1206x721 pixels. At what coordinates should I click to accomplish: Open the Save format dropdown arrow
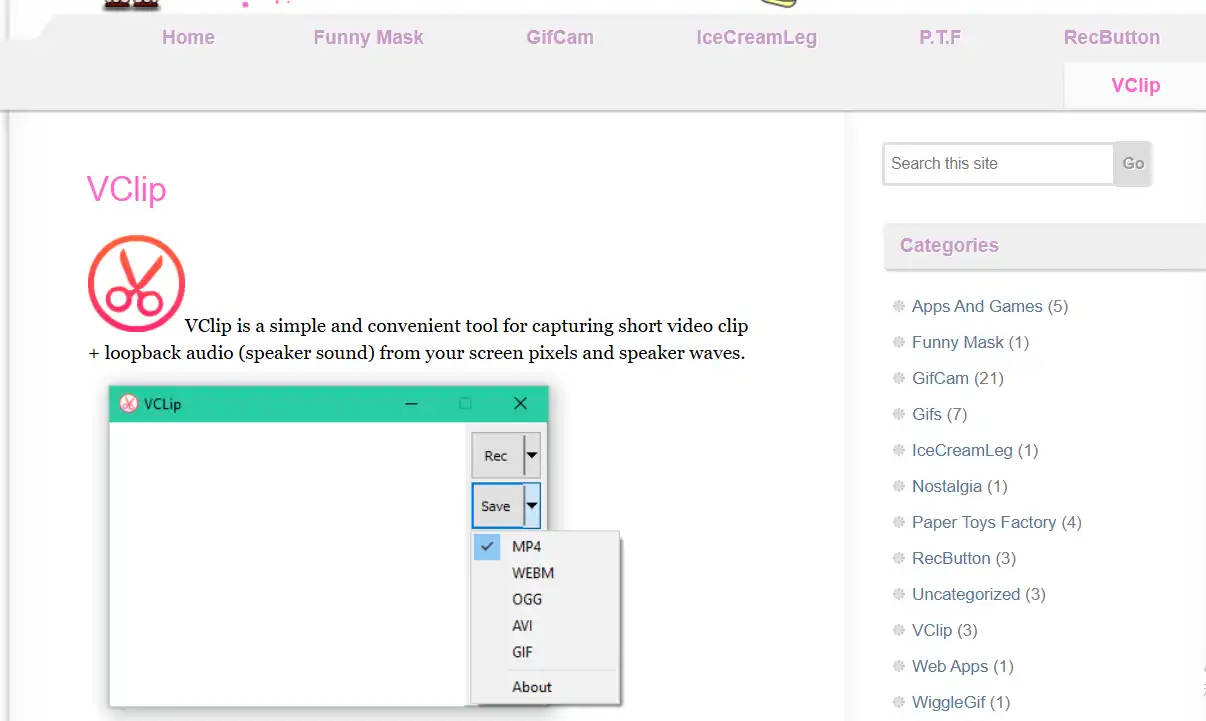[x=531, y=505]
